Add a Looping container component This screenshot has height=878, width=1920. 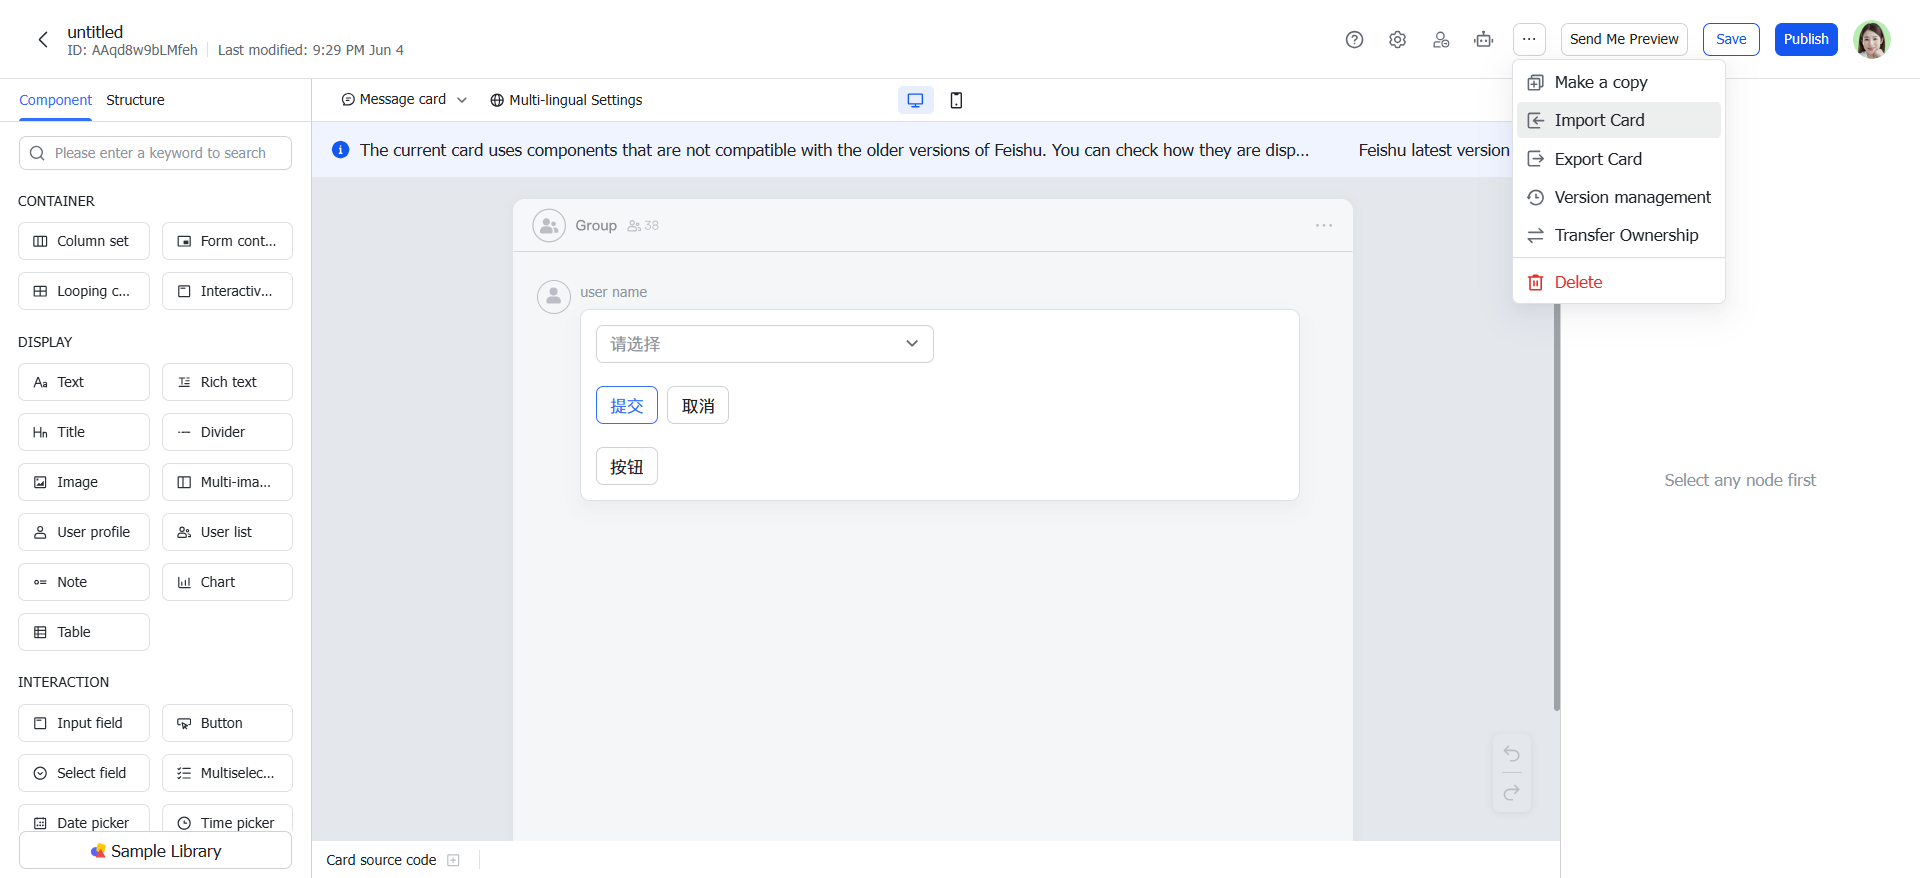(84, 291)
